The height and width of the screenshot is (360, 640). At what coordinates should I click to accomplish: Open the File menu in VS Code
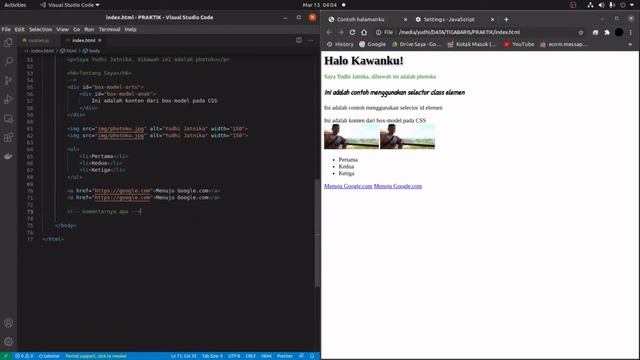tap(6, 29)
